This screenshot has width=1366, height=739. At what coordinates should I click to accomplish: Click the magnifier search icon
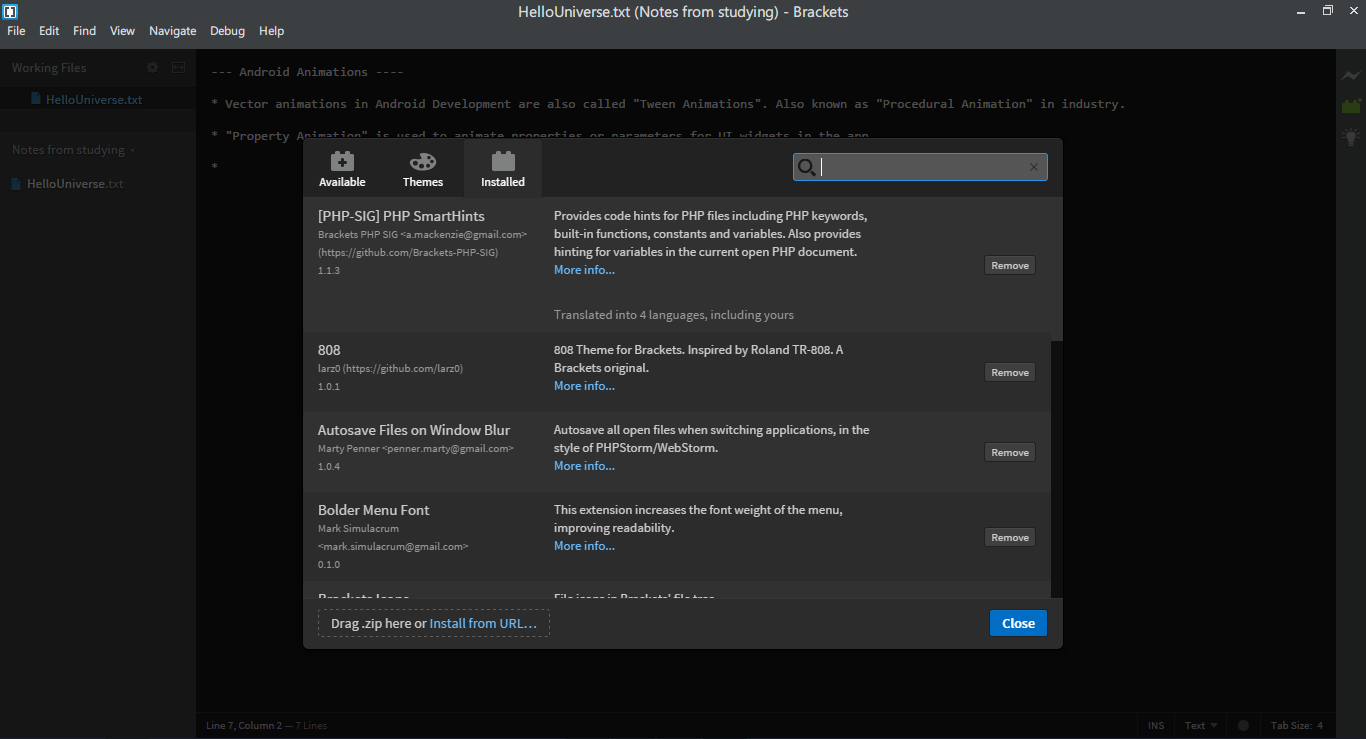pyautogui.click(x=806, y=167)
